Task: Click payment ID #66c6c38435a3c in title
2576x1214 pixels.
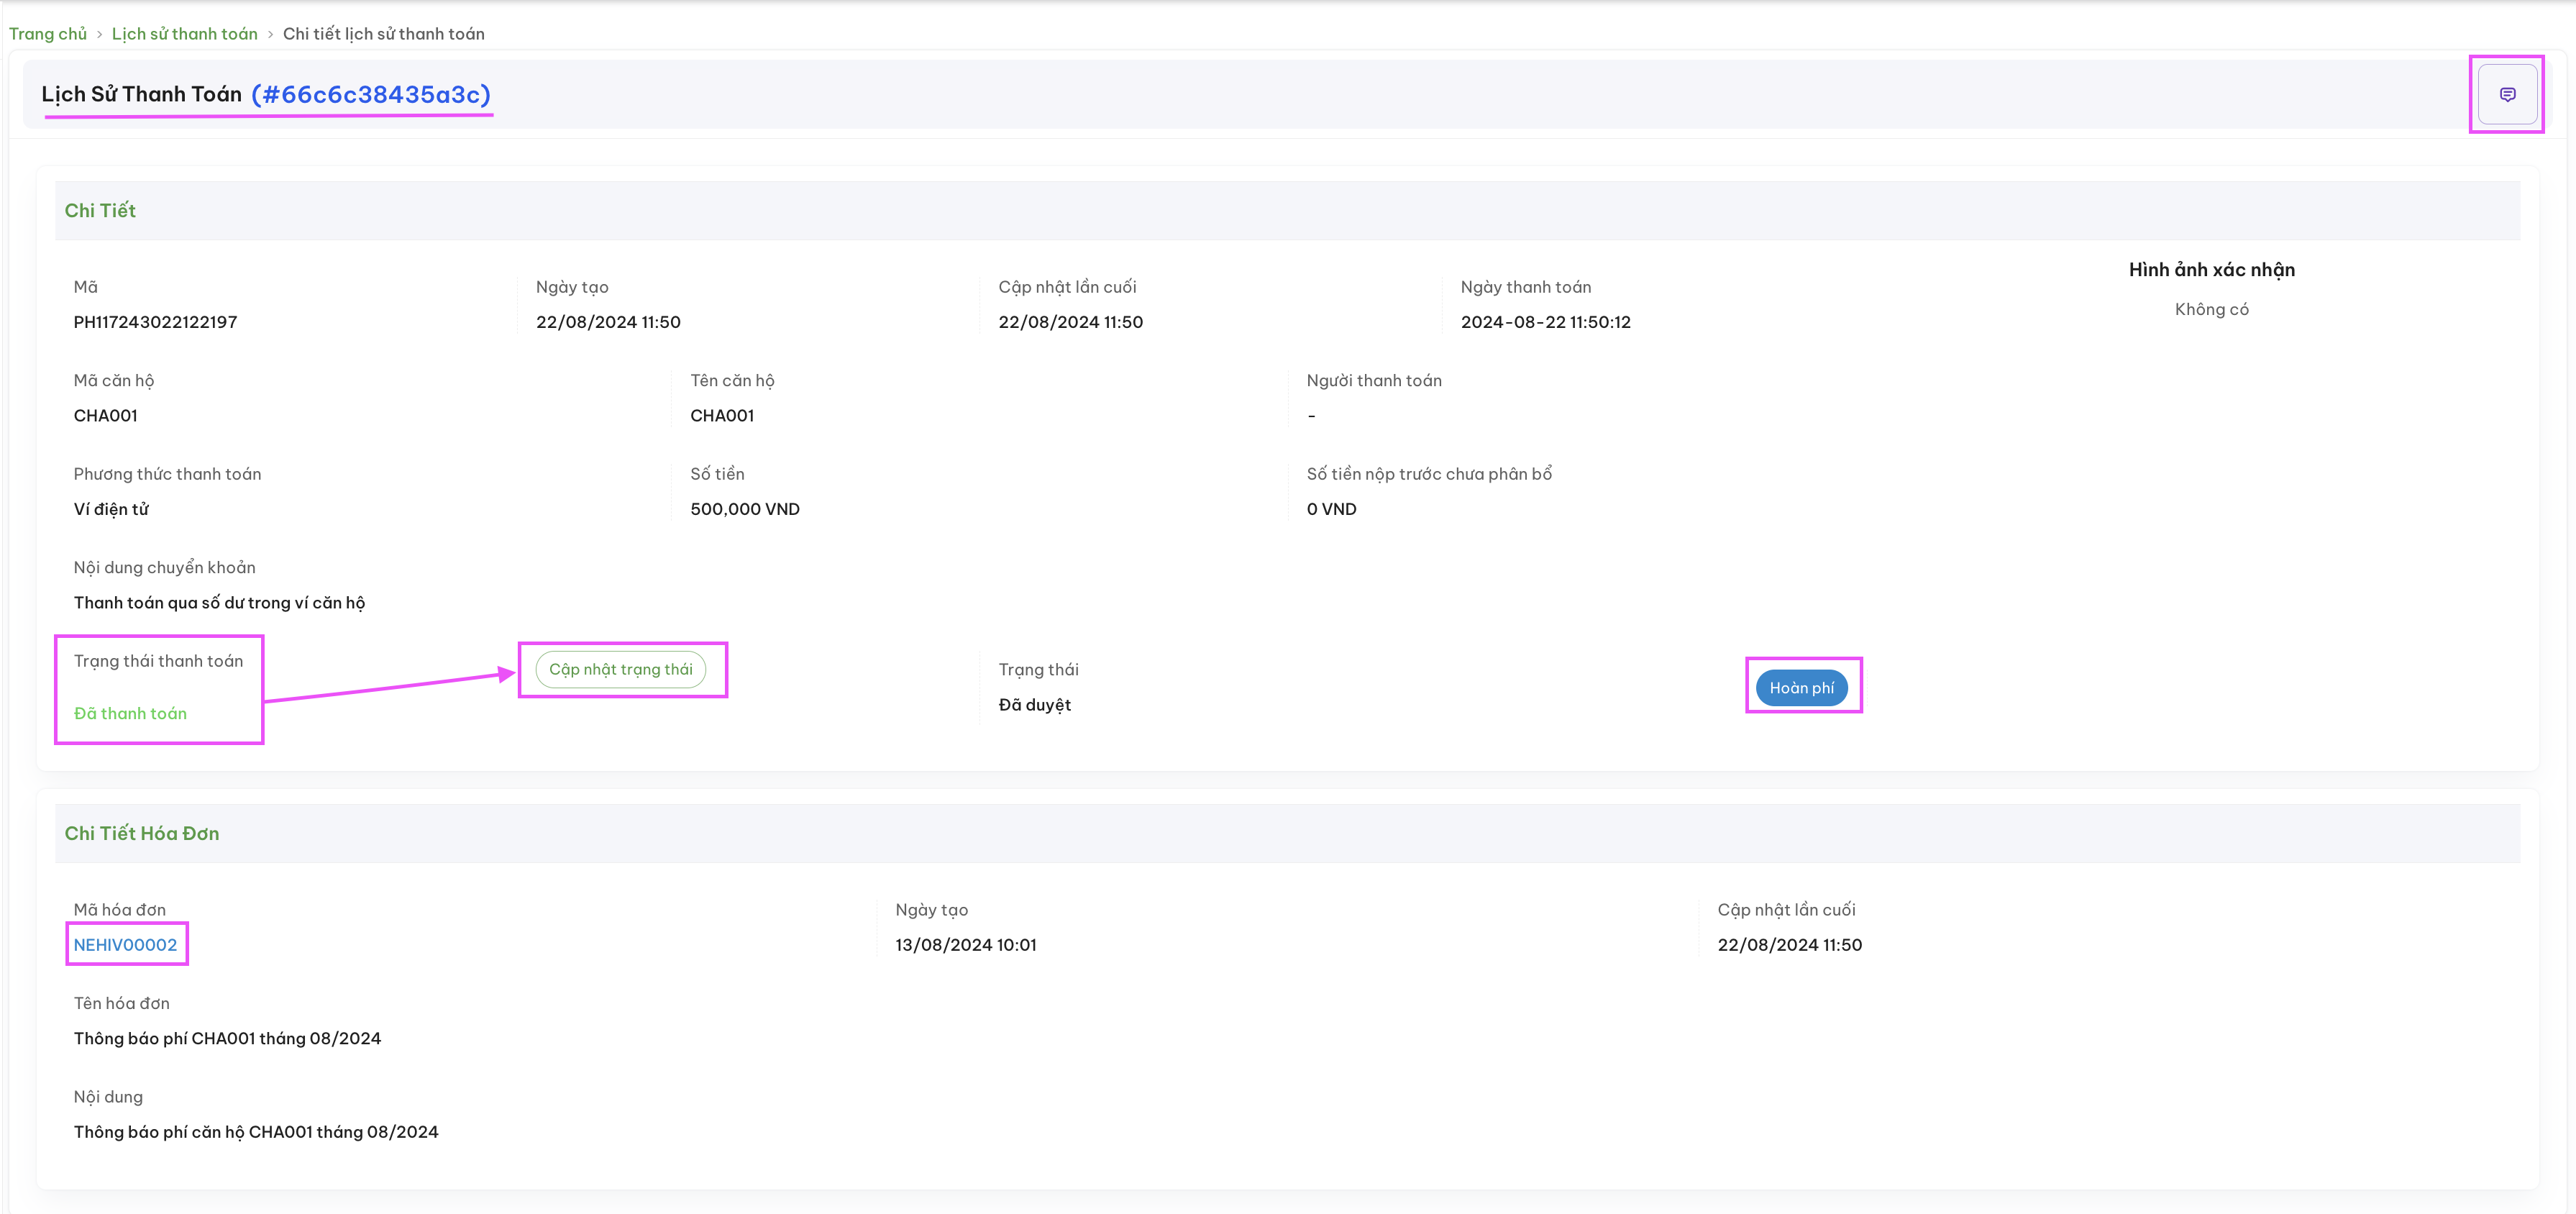Action: pos(371,94)
